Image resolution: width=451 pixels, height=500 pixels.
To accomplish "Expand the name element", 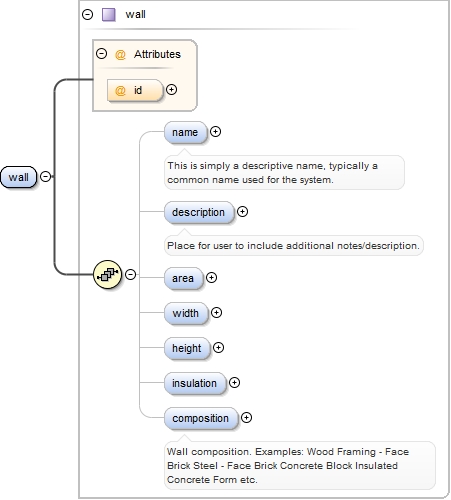I will tap(215, 132).
